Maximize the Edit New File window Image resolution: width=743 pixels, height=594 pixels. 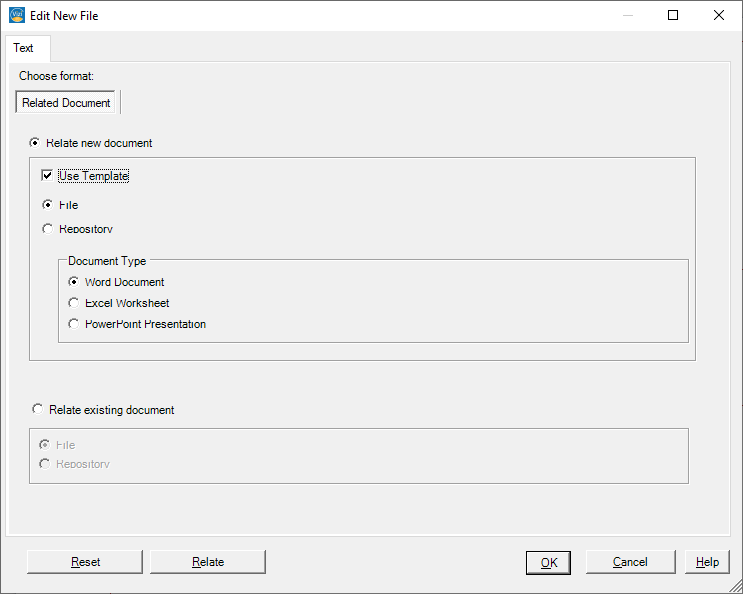(673, 15)
